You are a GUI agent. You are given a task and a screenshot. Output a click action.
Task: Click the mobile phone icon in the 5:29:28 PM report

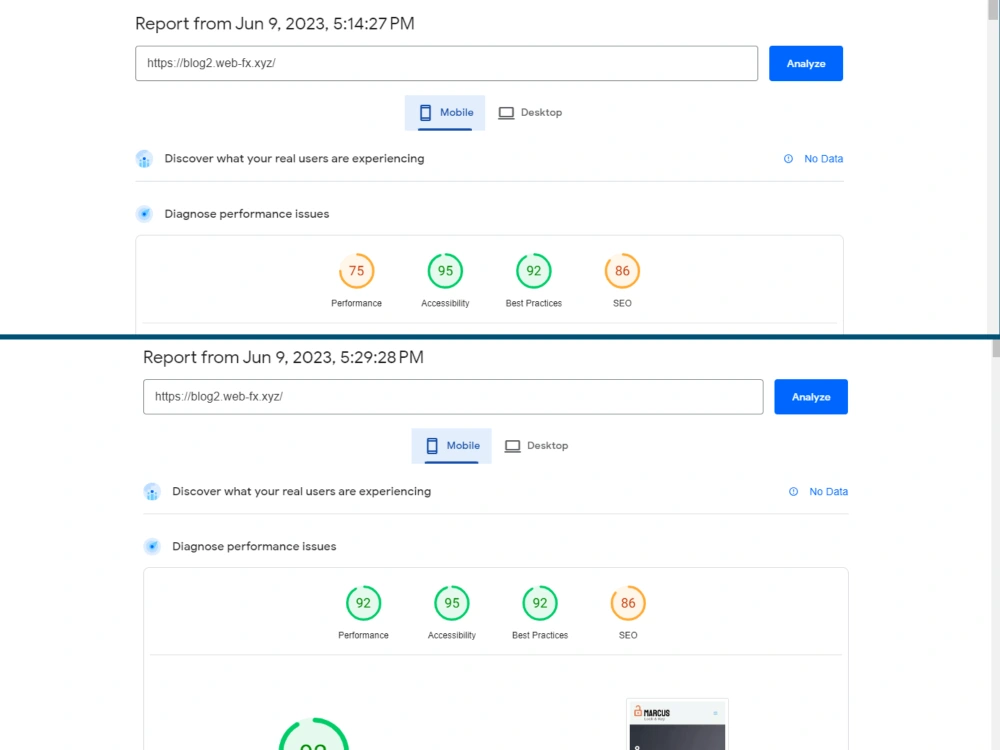(432, 446)
